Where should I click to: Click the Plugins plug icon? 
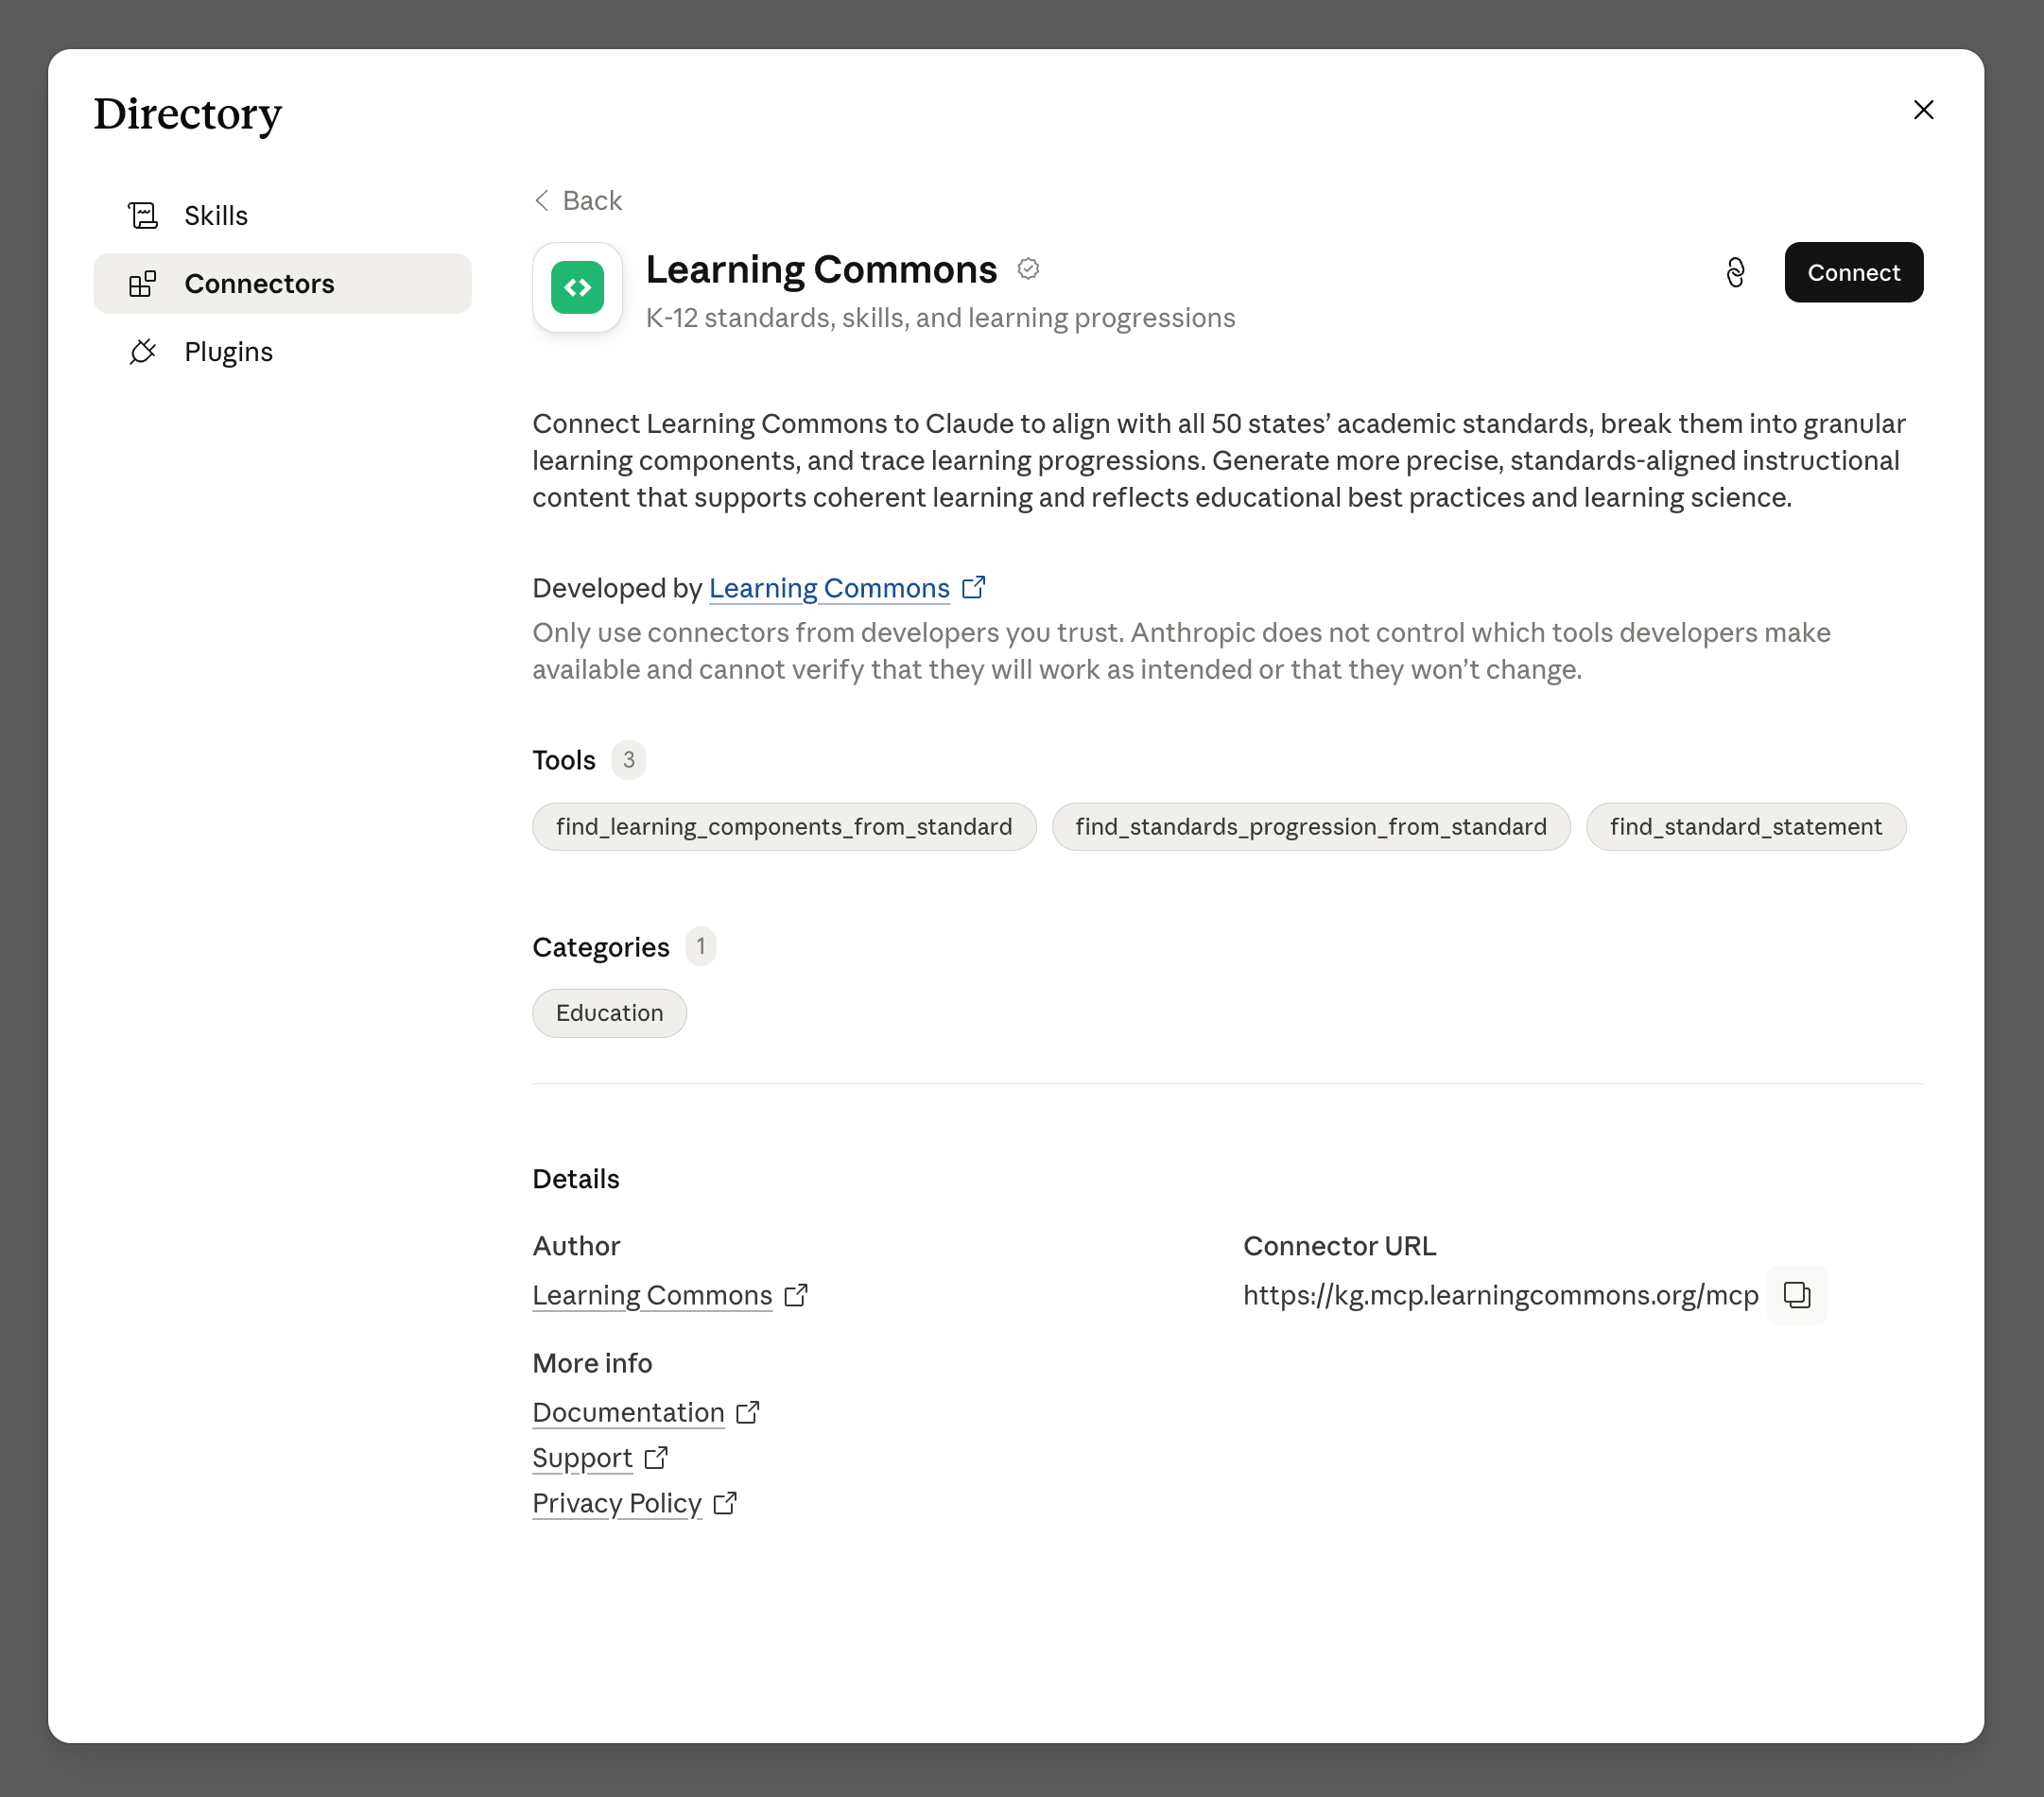click(143, 352)
